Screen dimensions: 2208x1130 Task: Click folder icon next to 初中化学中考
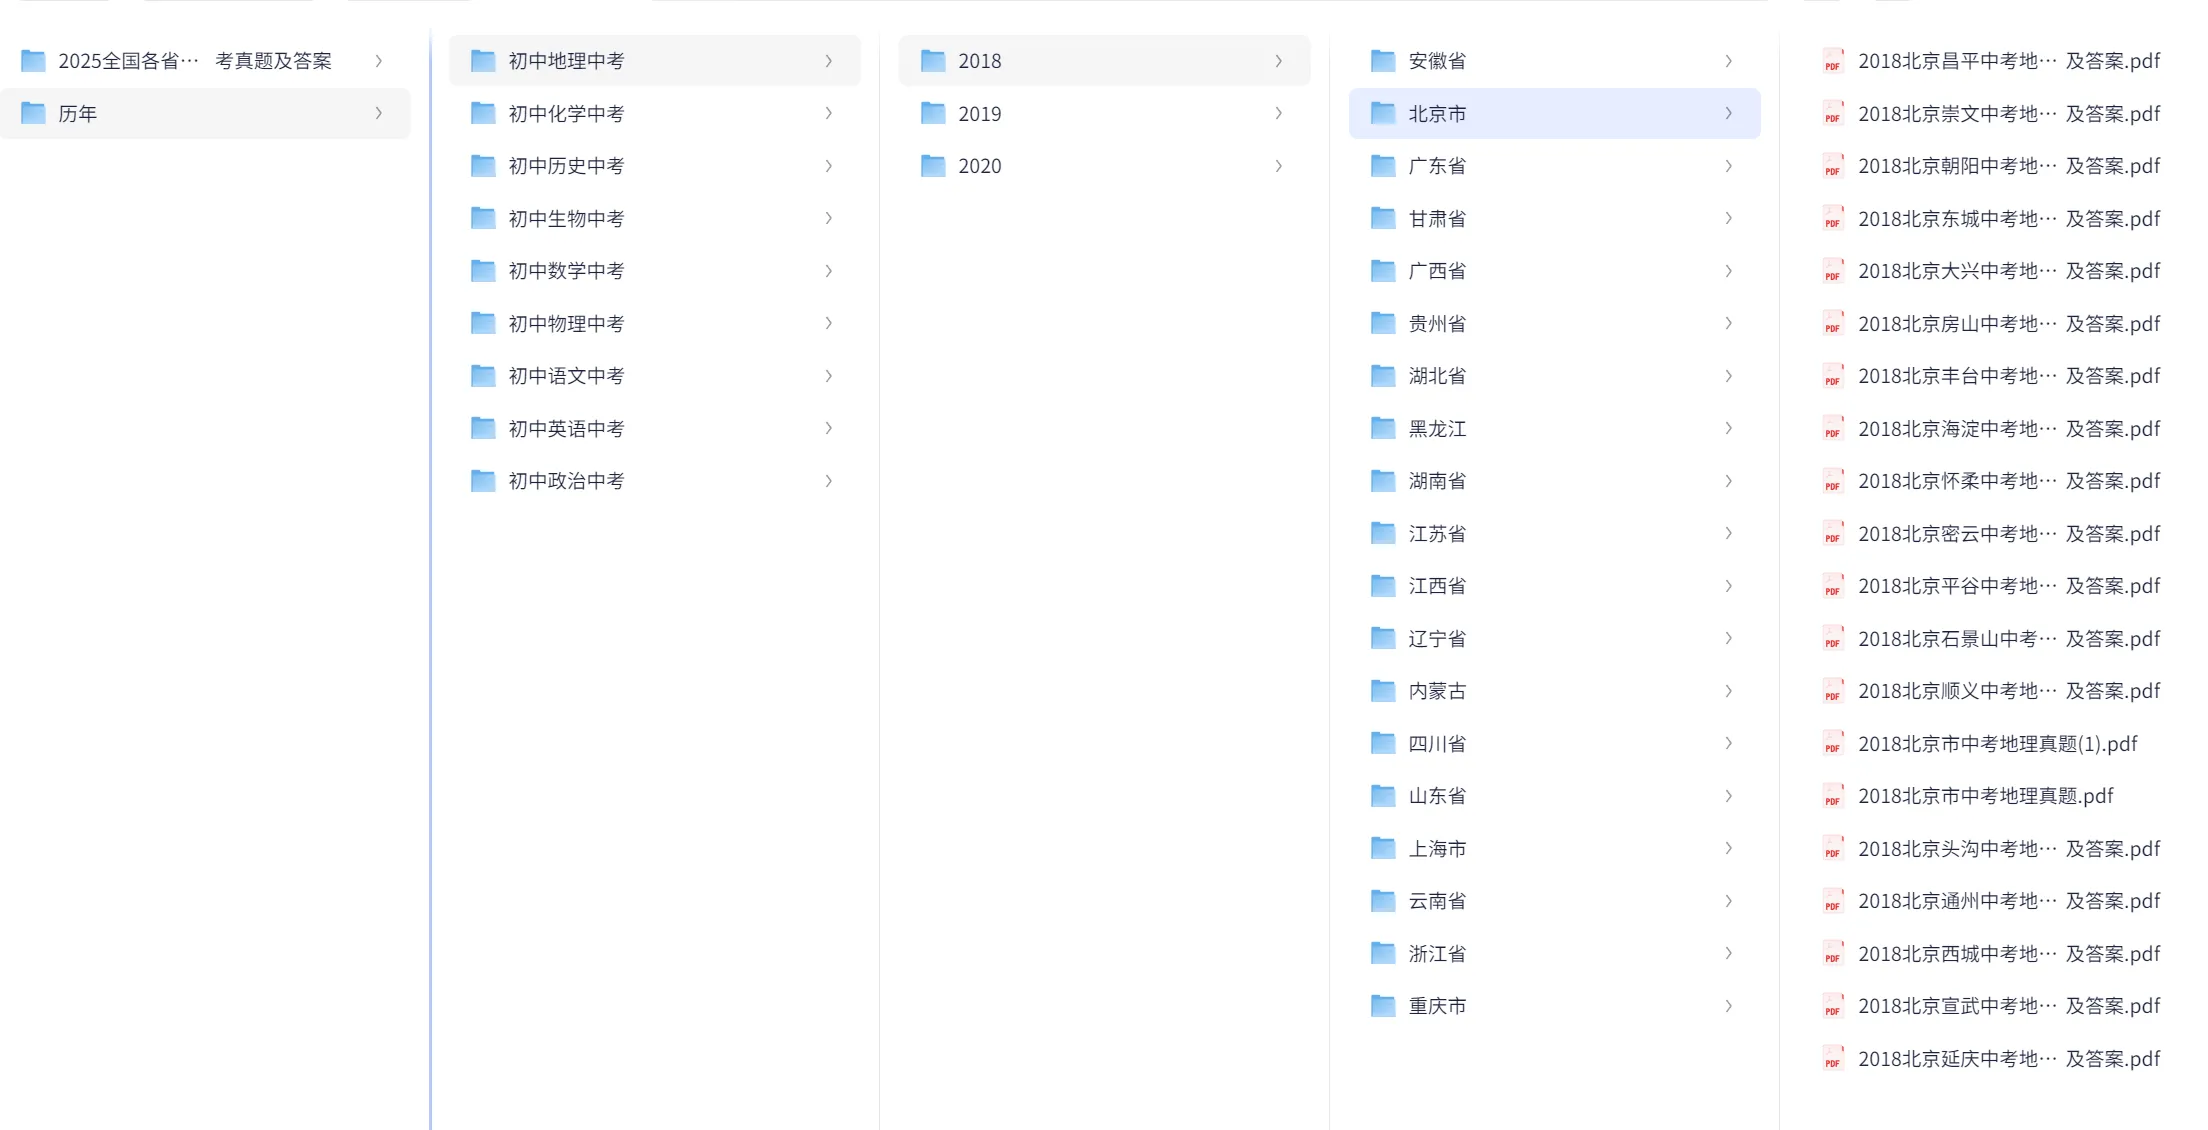tap(483, 113)
